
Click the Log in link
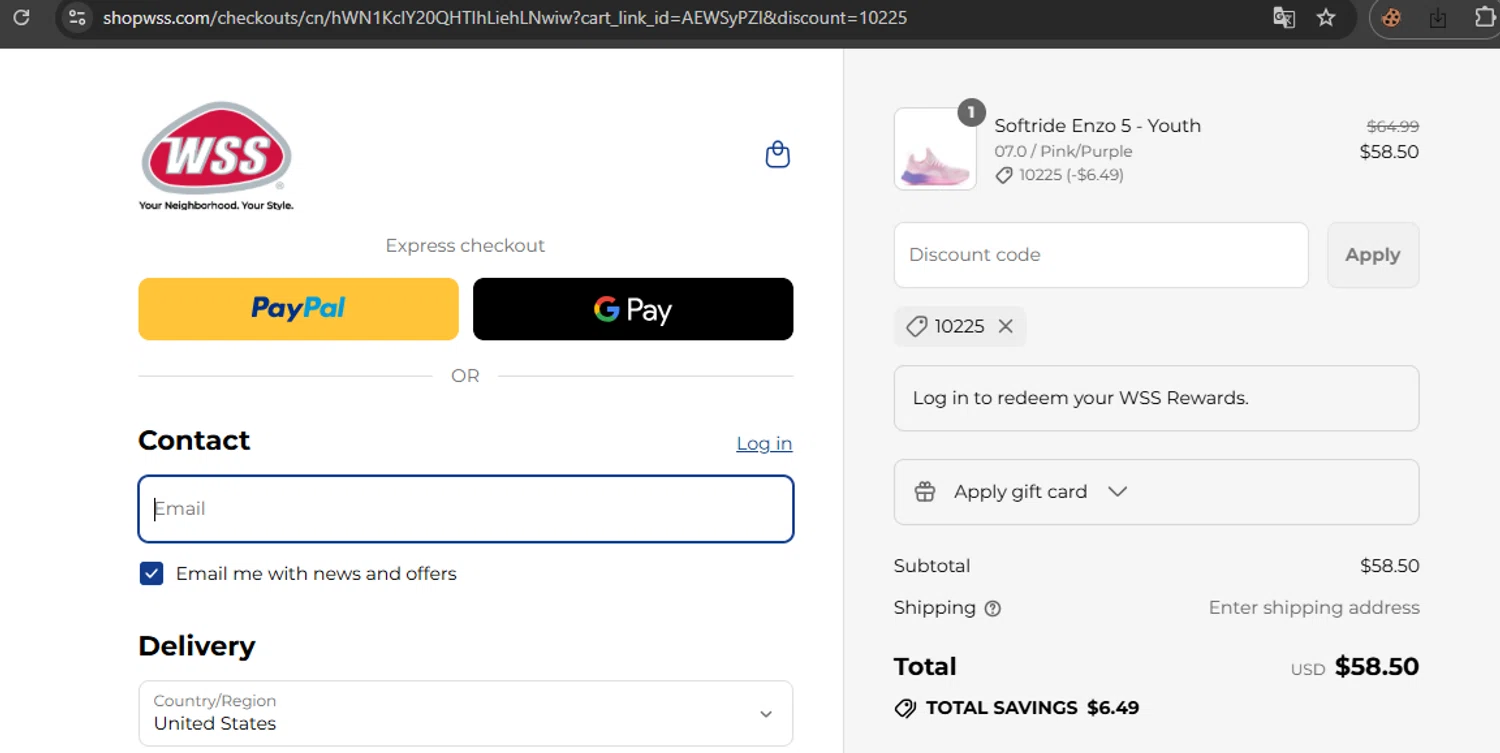(x=764, y=443)
